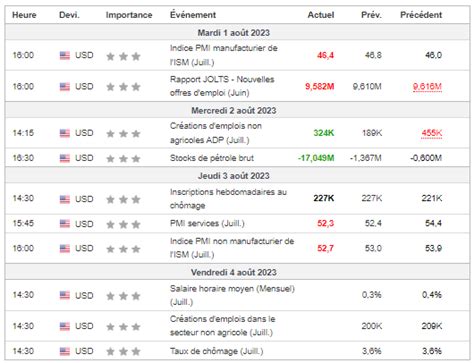Viewport: 474px width, 363px height.
Task: Click the US flag in Stocks de pétrole brut row
Action: click(65, 158)
